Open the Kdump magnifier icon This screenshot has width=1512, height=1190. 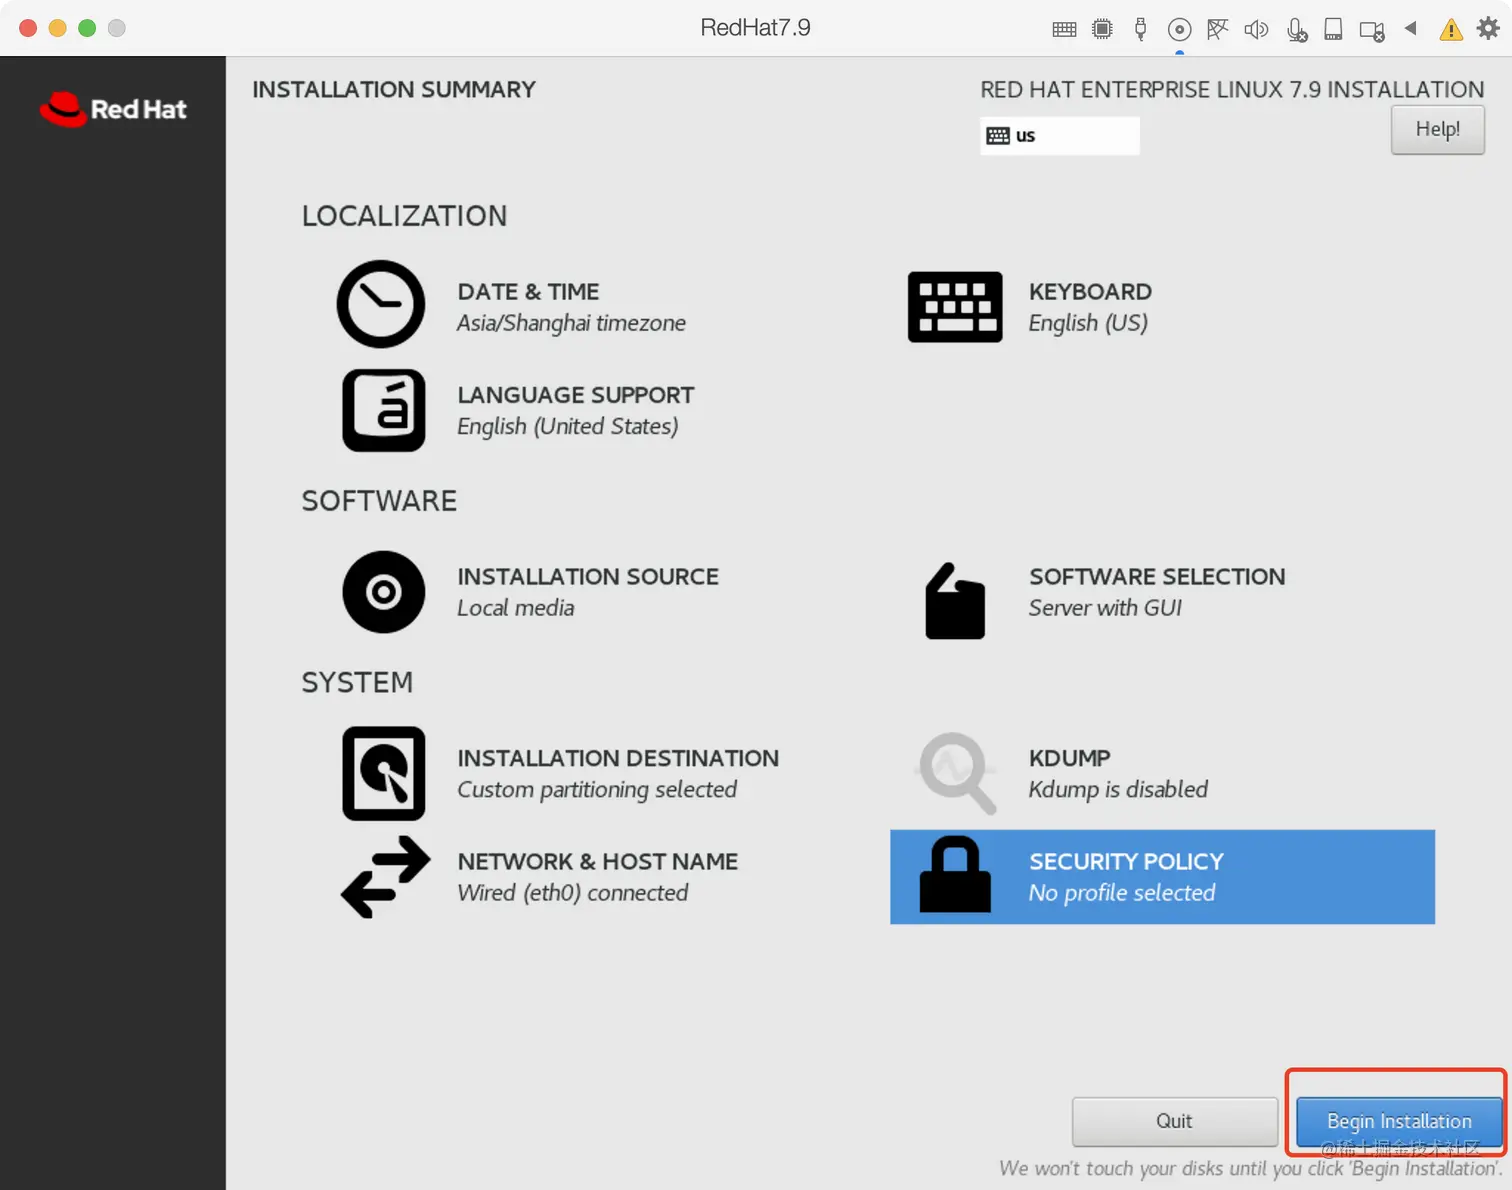click(957, 773)
